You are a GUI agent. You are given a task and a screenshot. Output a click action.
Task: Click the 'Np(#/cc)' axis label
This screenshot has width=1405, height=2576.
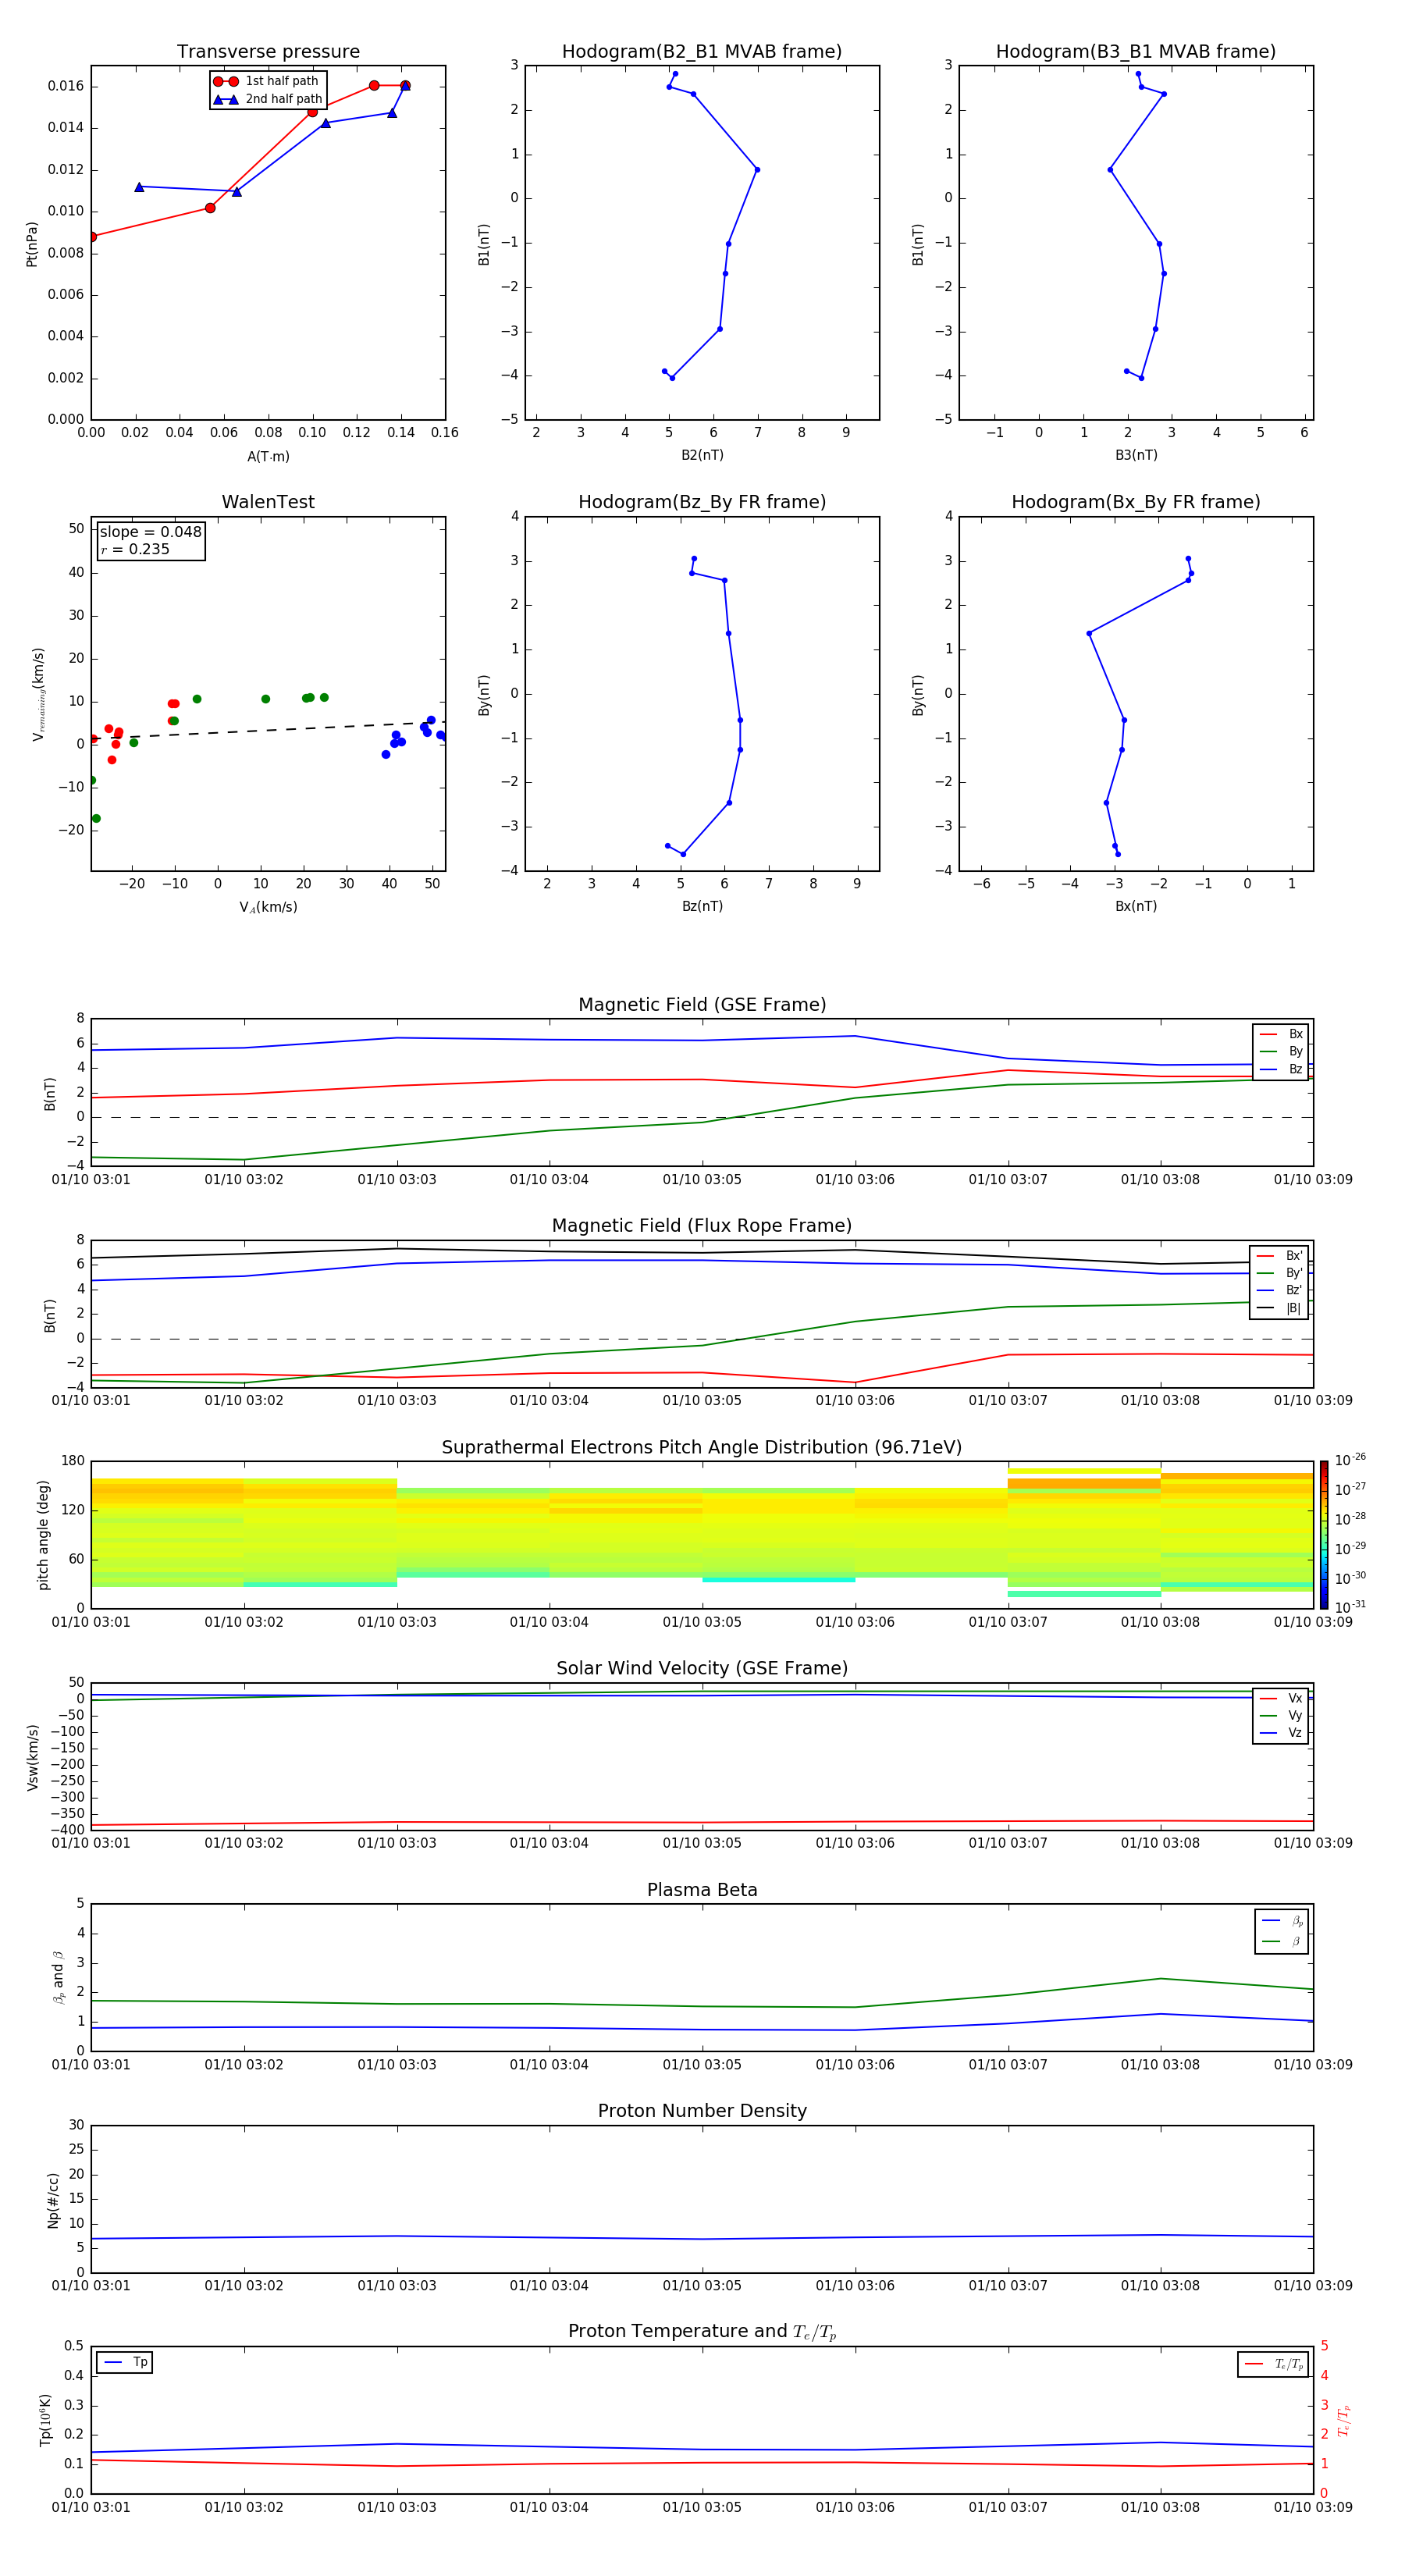point(53,2200)
